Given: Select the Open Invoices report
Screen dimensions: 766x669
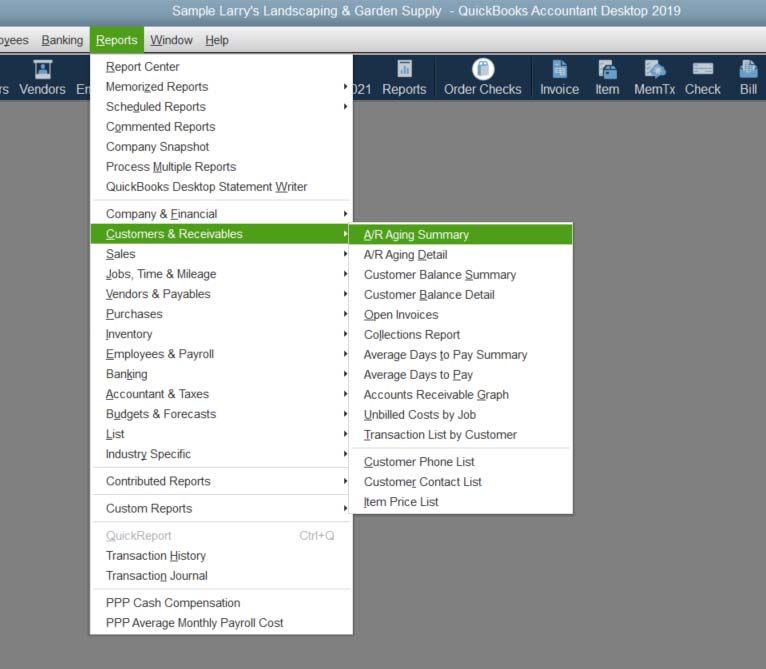Looking at the screenshot, I should click(x=461, y=315).
